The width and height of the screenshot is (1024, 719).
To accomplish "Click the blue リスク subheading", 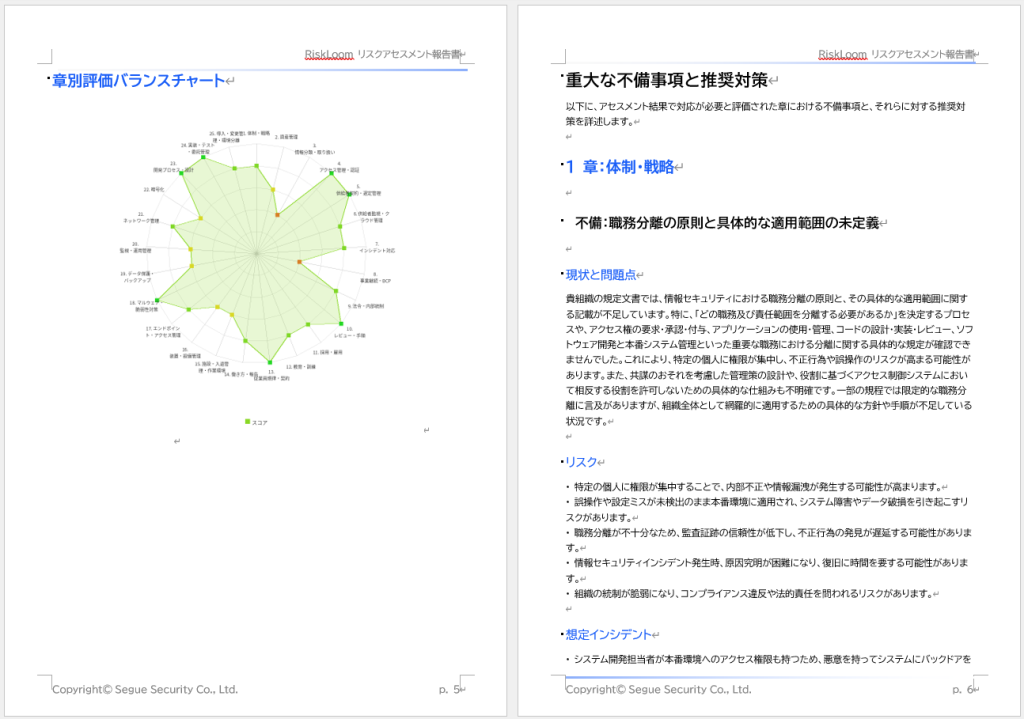I will pos(581,462).
